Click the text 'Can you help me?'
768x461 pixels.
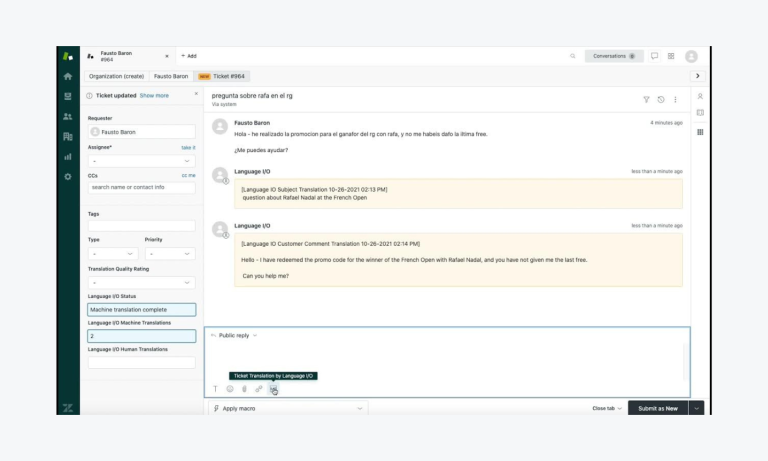(x=265, y=276)
